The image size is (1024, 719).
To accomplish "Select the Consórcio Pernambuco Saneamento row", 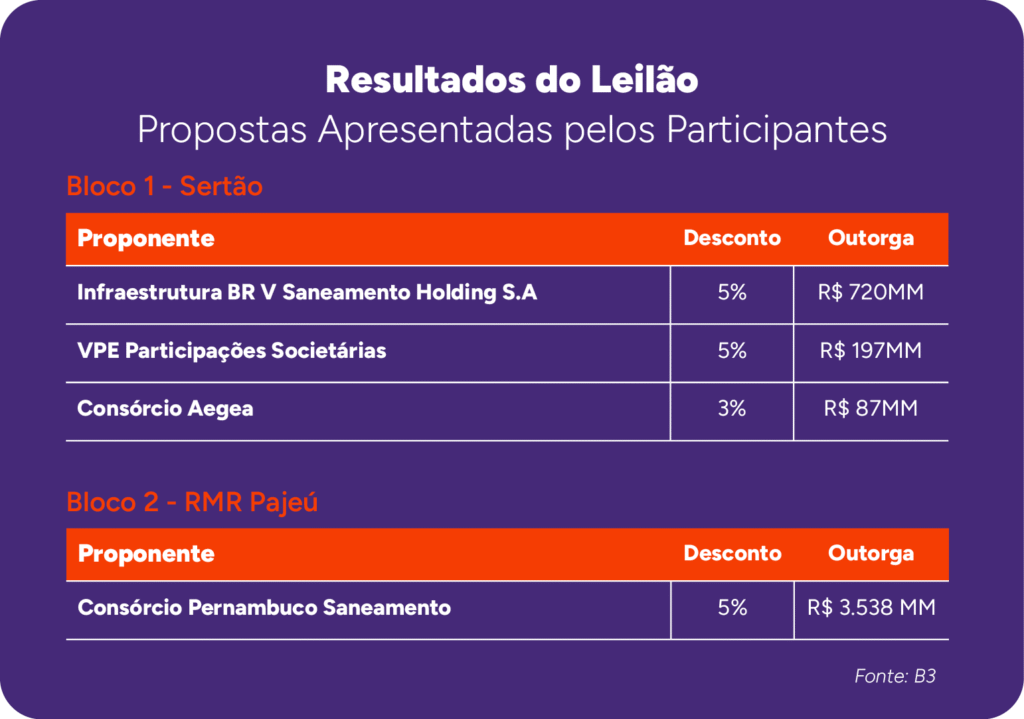I will click(x=264, y=608).
